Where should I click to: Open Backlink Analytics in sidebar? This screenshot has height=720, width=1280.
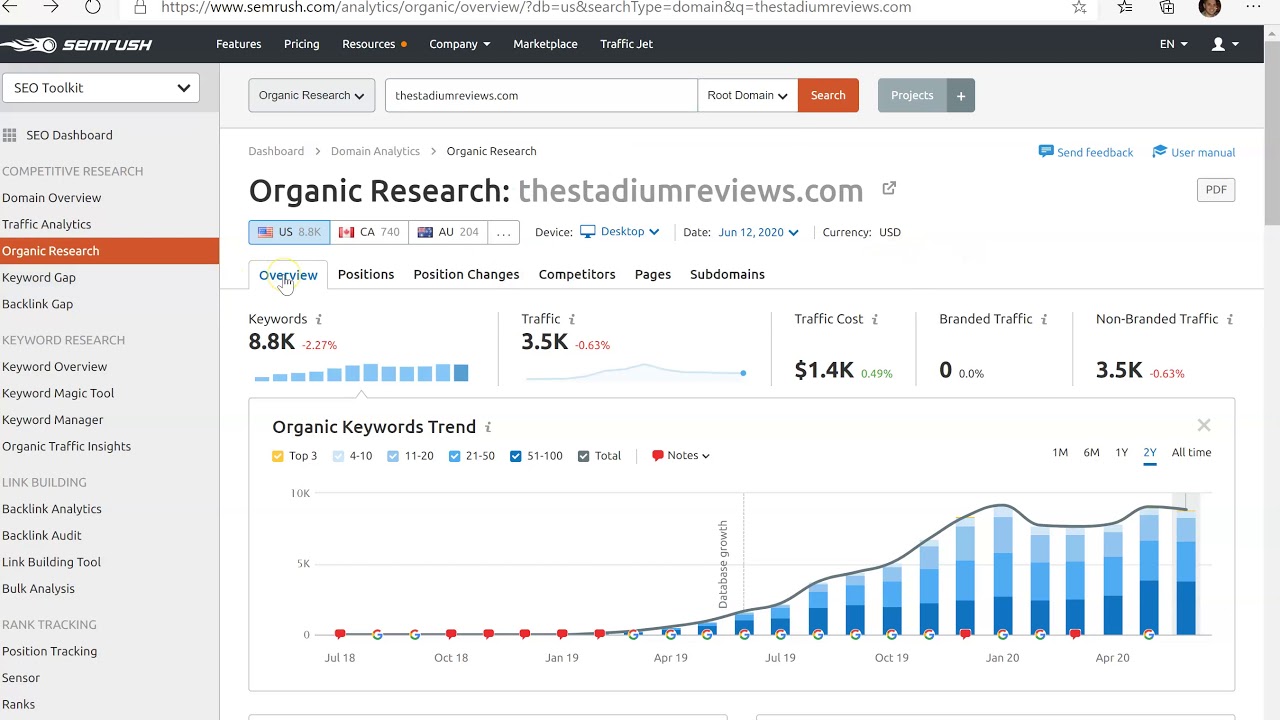(x=52, y=509)
